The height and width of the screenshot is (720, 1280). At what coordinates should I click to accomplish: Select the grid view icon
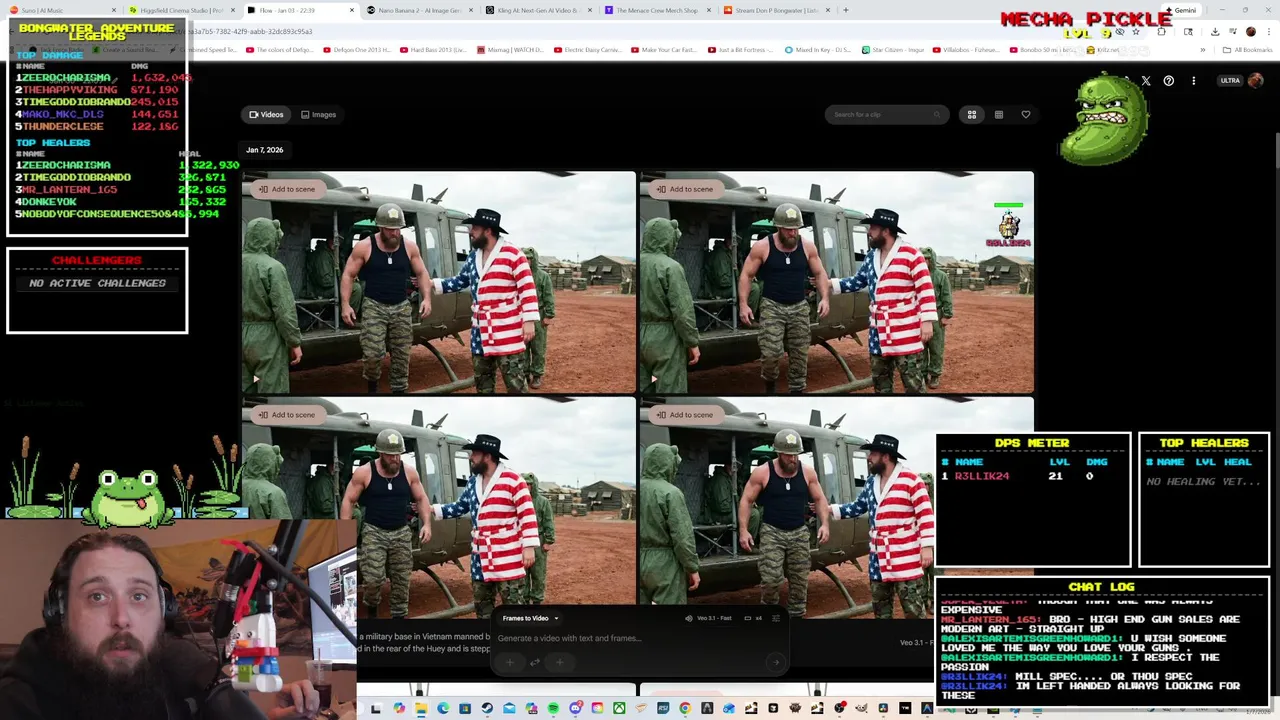tap(971, 114)
